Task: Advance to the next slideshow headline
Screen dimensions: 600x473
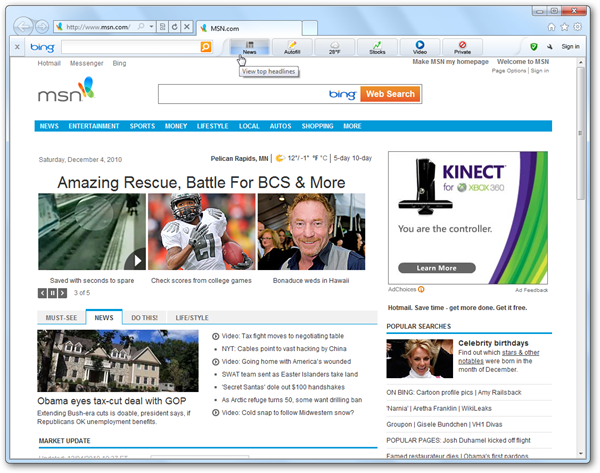Action: 63,293
